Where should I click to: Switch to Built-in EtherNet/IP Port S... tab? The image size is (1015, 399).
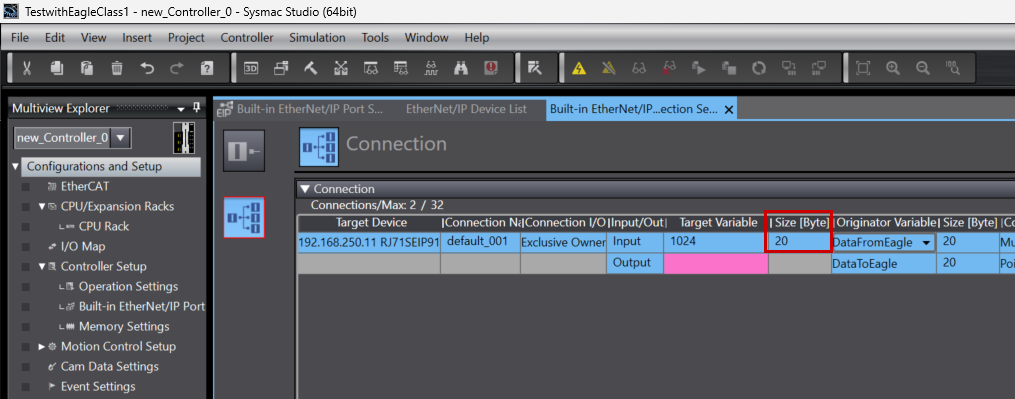[x=303, y=109]
